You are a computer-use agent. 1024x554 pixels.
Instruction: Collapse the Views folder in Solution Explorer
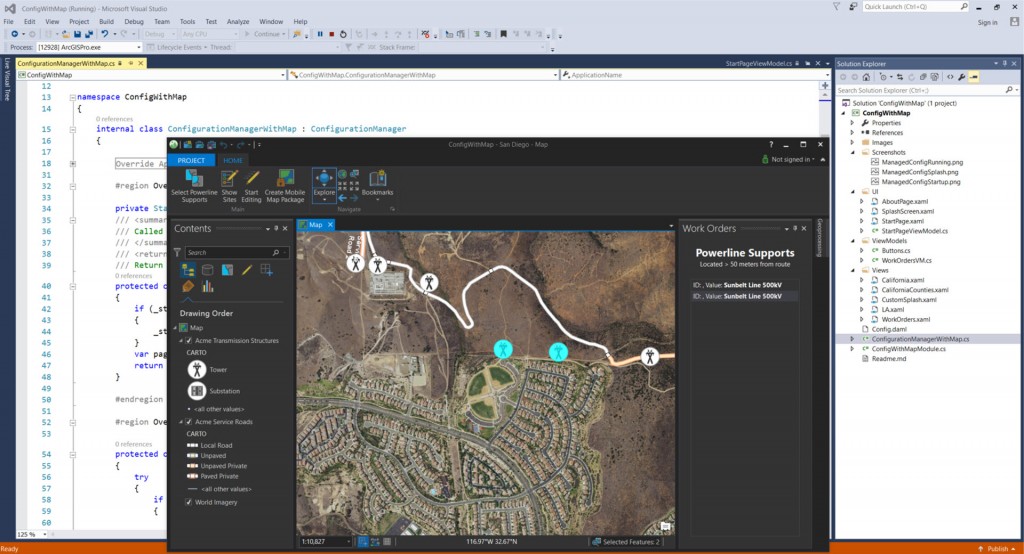pyautogui.click(x=852, y=270)
